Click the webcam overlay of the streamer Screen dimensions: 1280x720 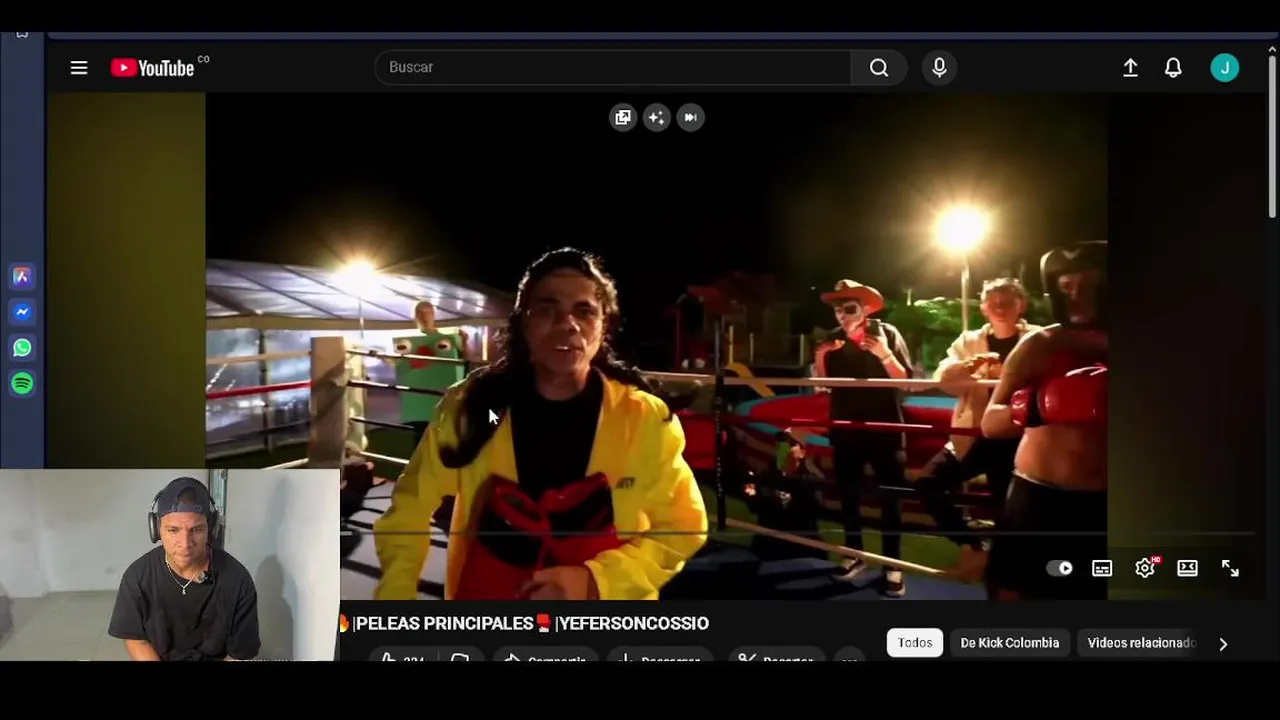[170, 565]
